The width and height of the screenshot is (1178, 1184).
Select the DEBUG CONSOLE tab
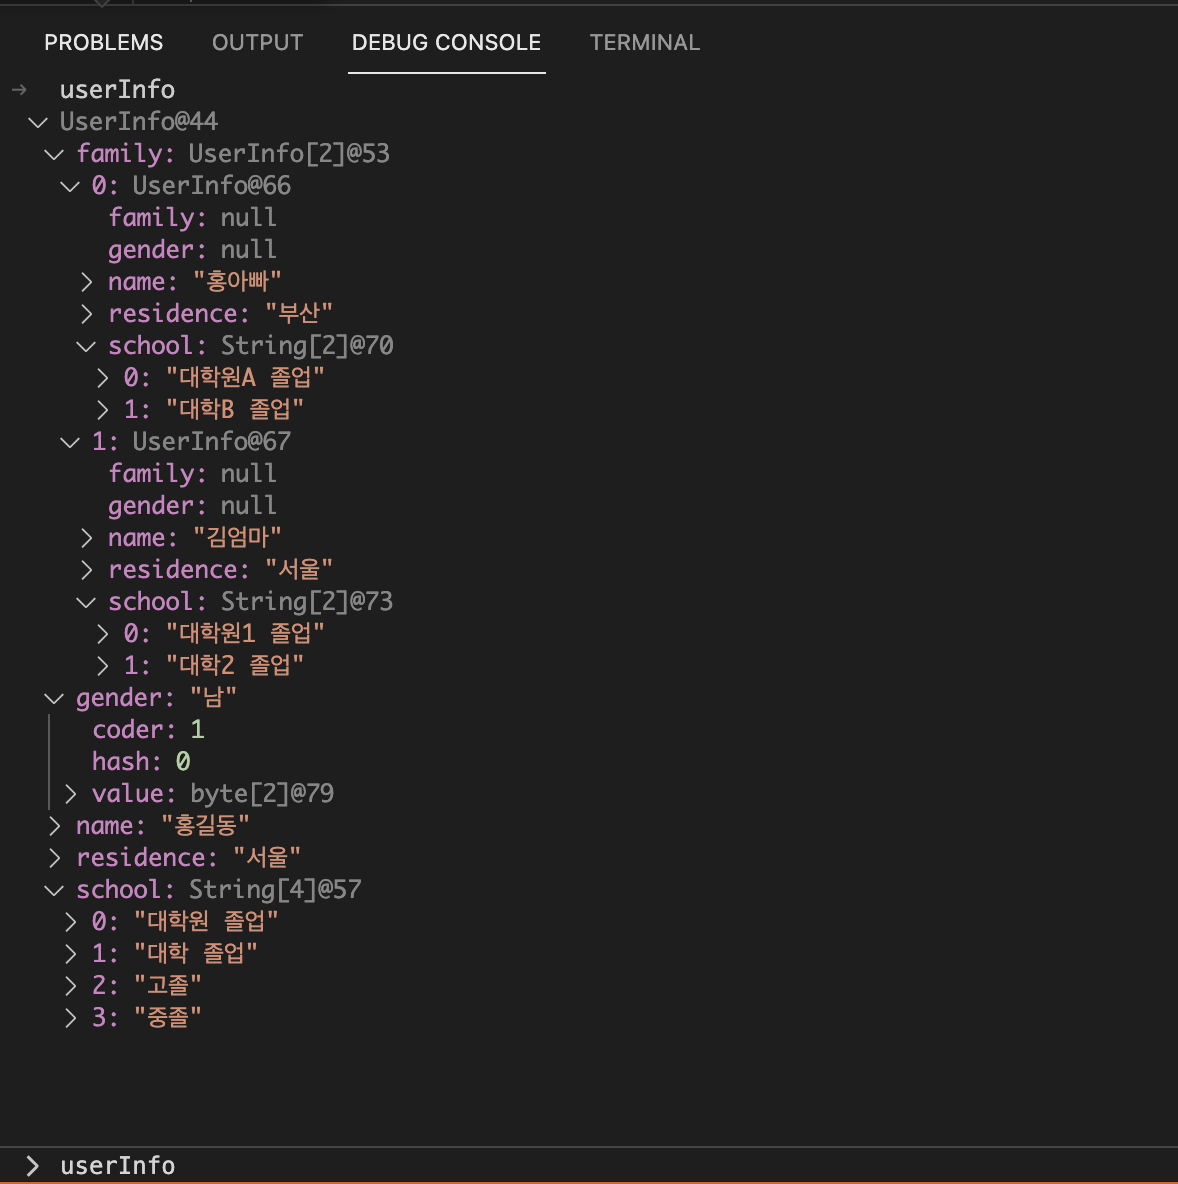[x=446, y=42]
